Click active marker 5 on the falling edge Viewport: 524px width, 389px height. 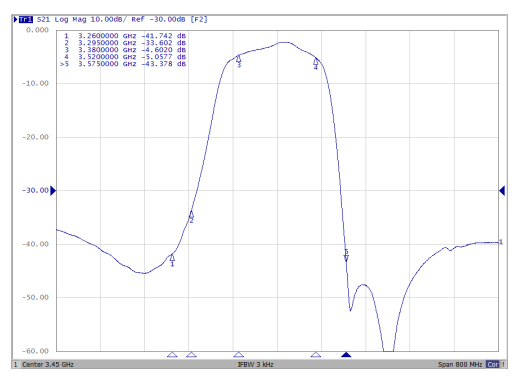click(346, 257)
